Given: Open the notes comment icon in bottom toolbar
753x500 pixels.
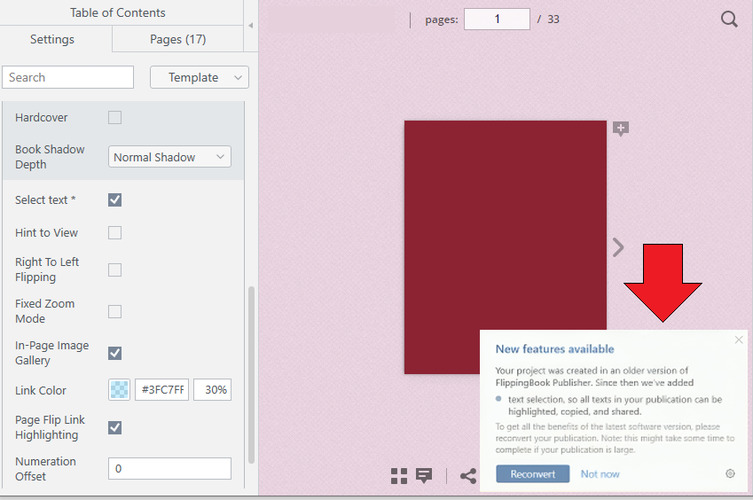Looking at the screenshot, I should (x=424, y=476).
